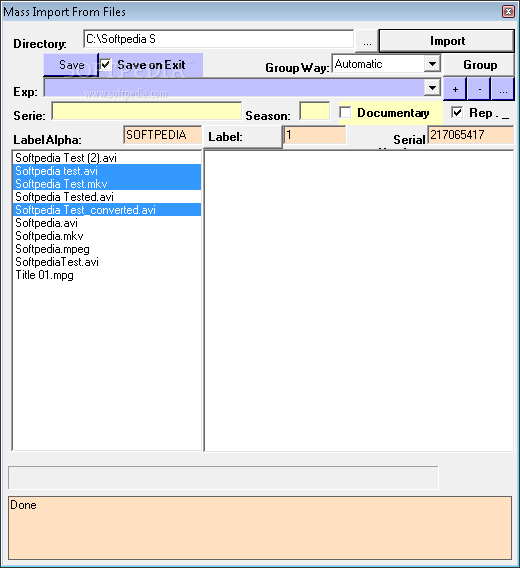
Task: Edit the Label number field
Action: [x=315, y=135]
